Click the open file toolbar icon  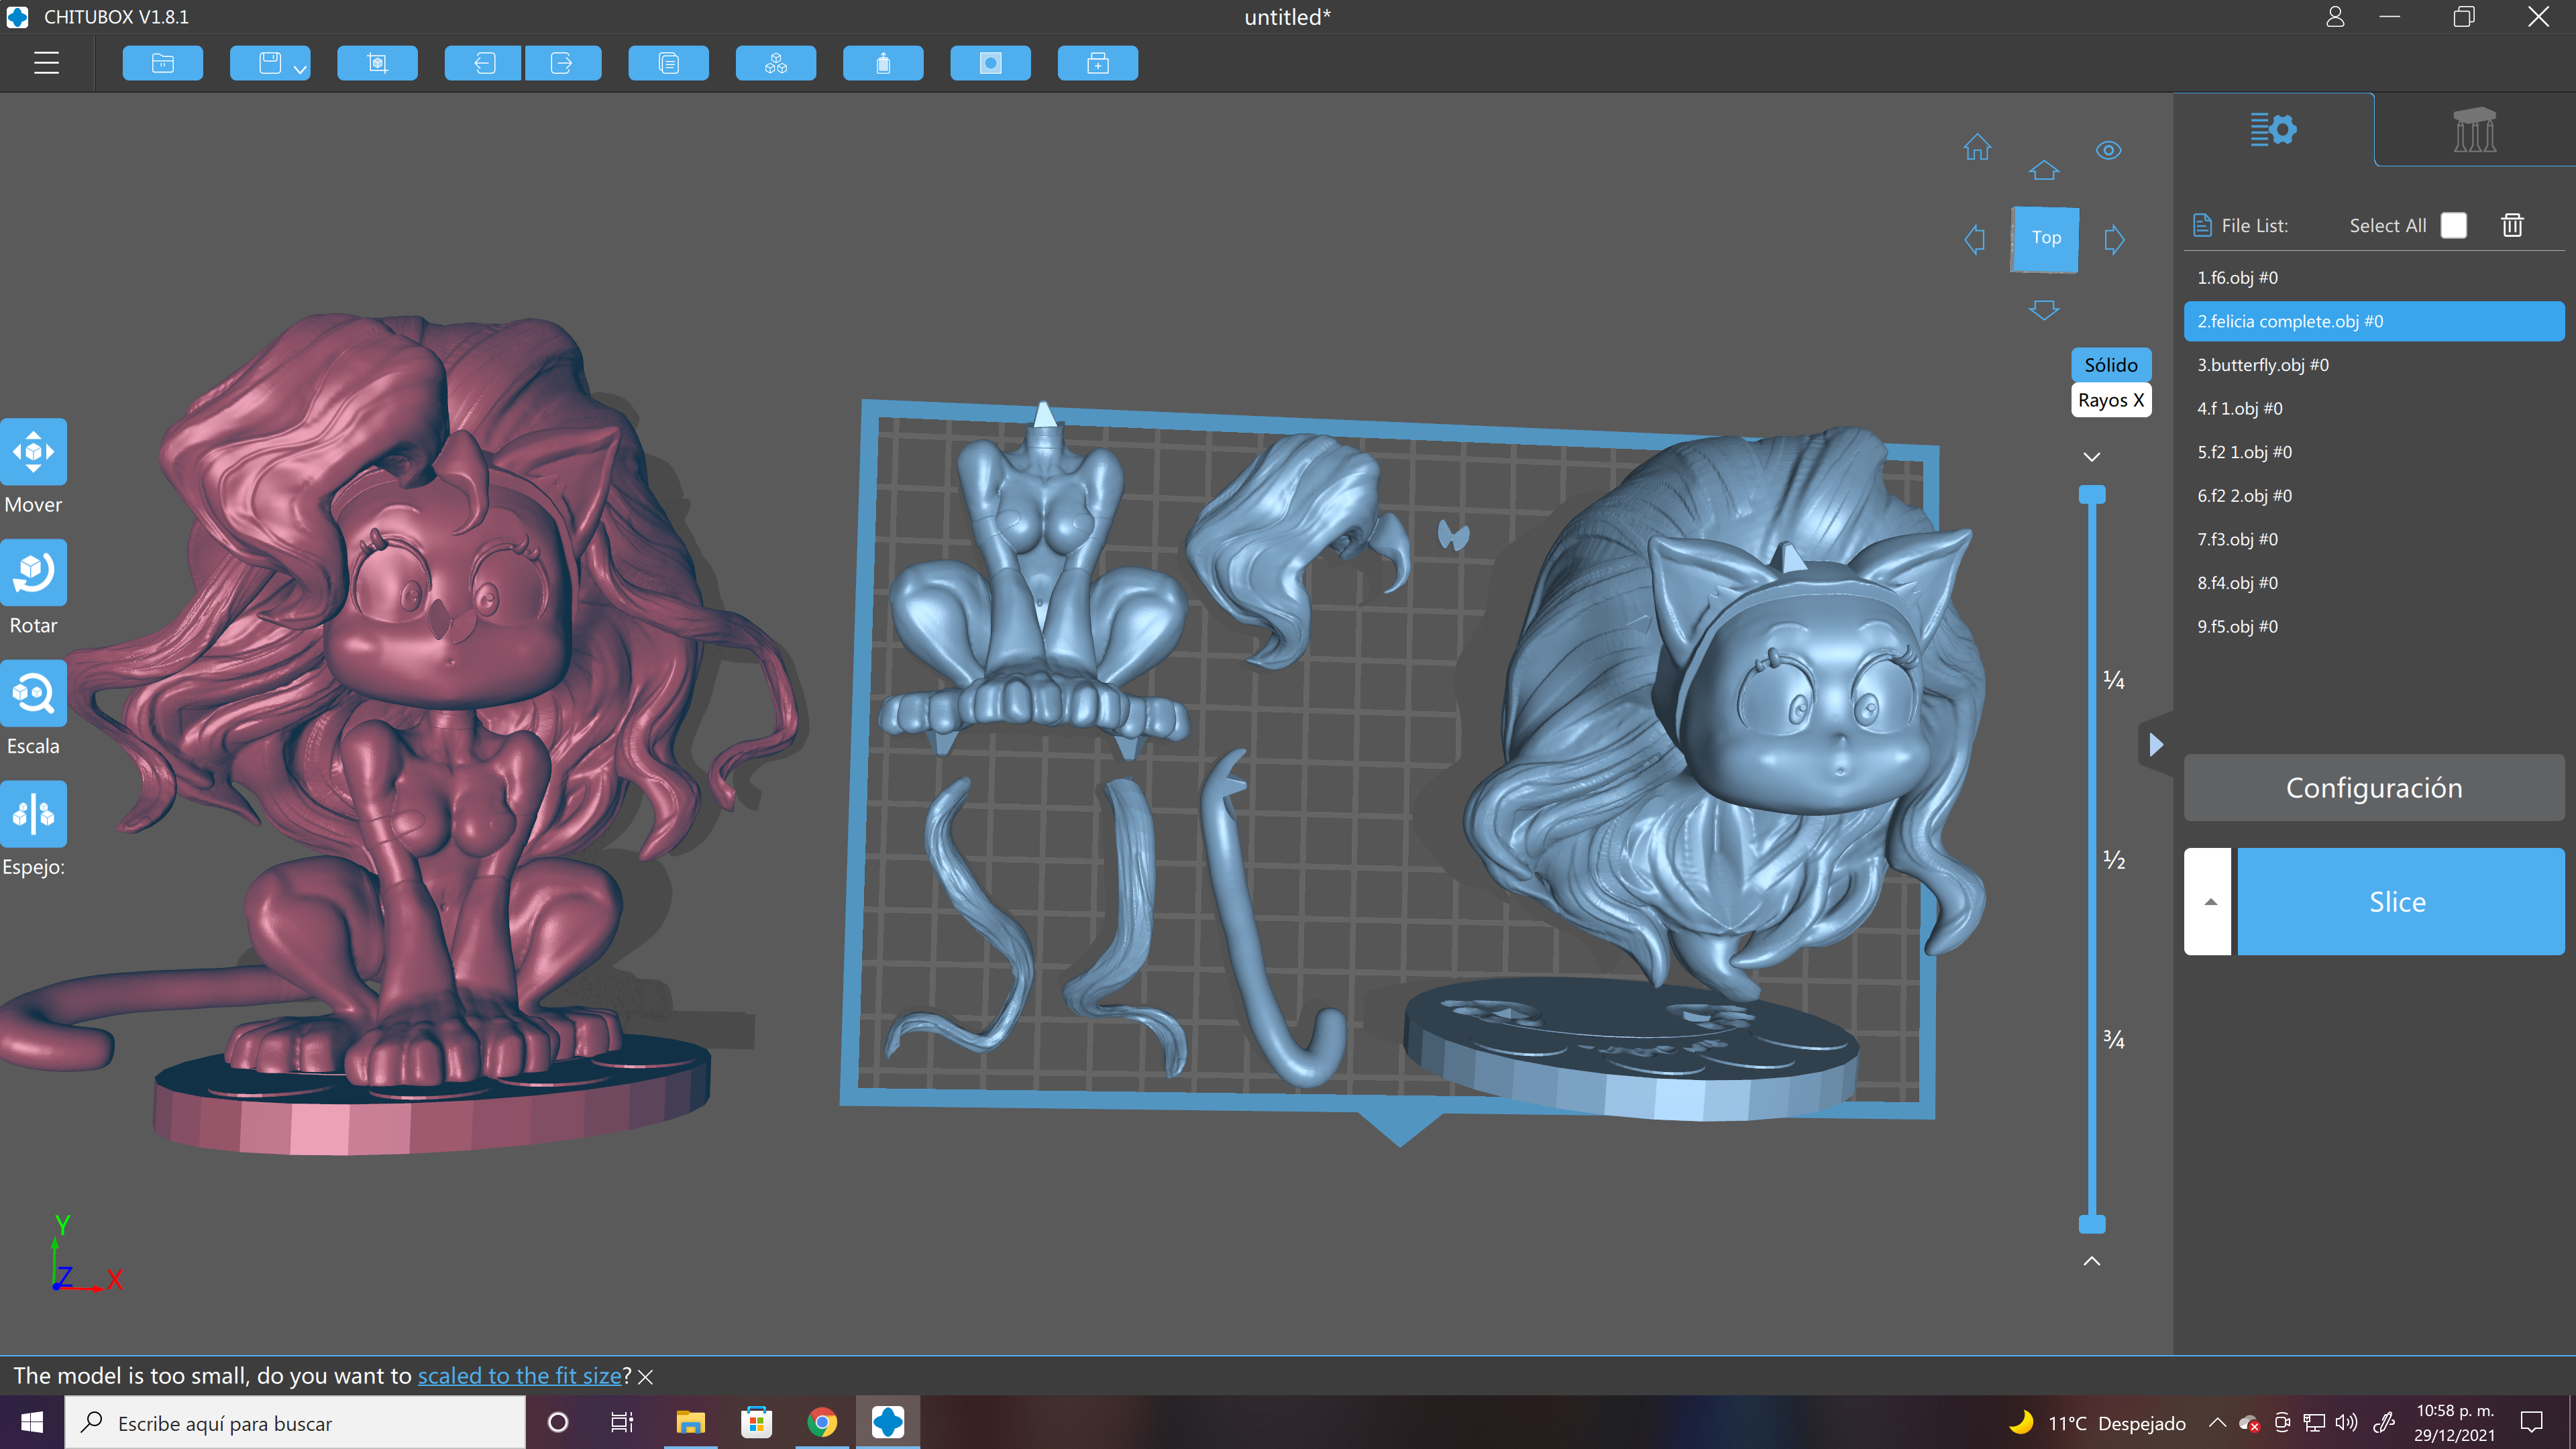(163, 63)
